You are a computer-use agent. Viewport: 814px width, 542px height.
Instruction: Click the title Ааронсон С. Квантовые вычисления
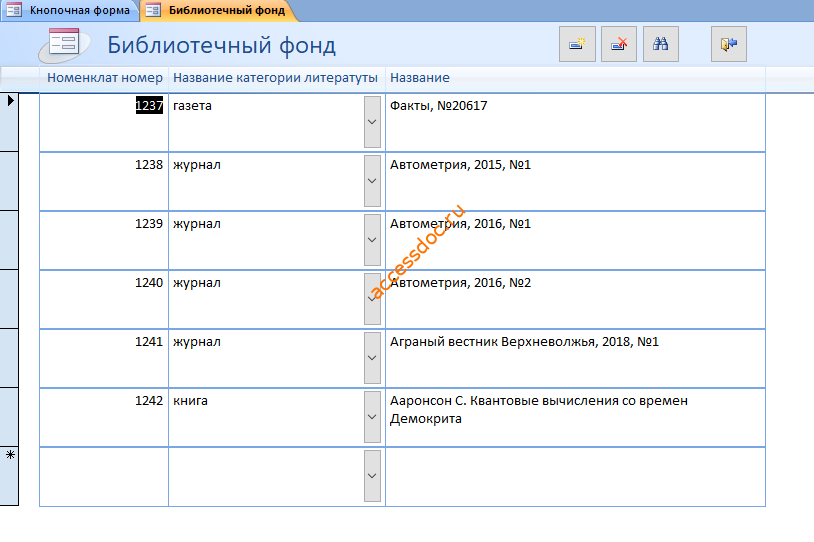click(x=539, y=410)
